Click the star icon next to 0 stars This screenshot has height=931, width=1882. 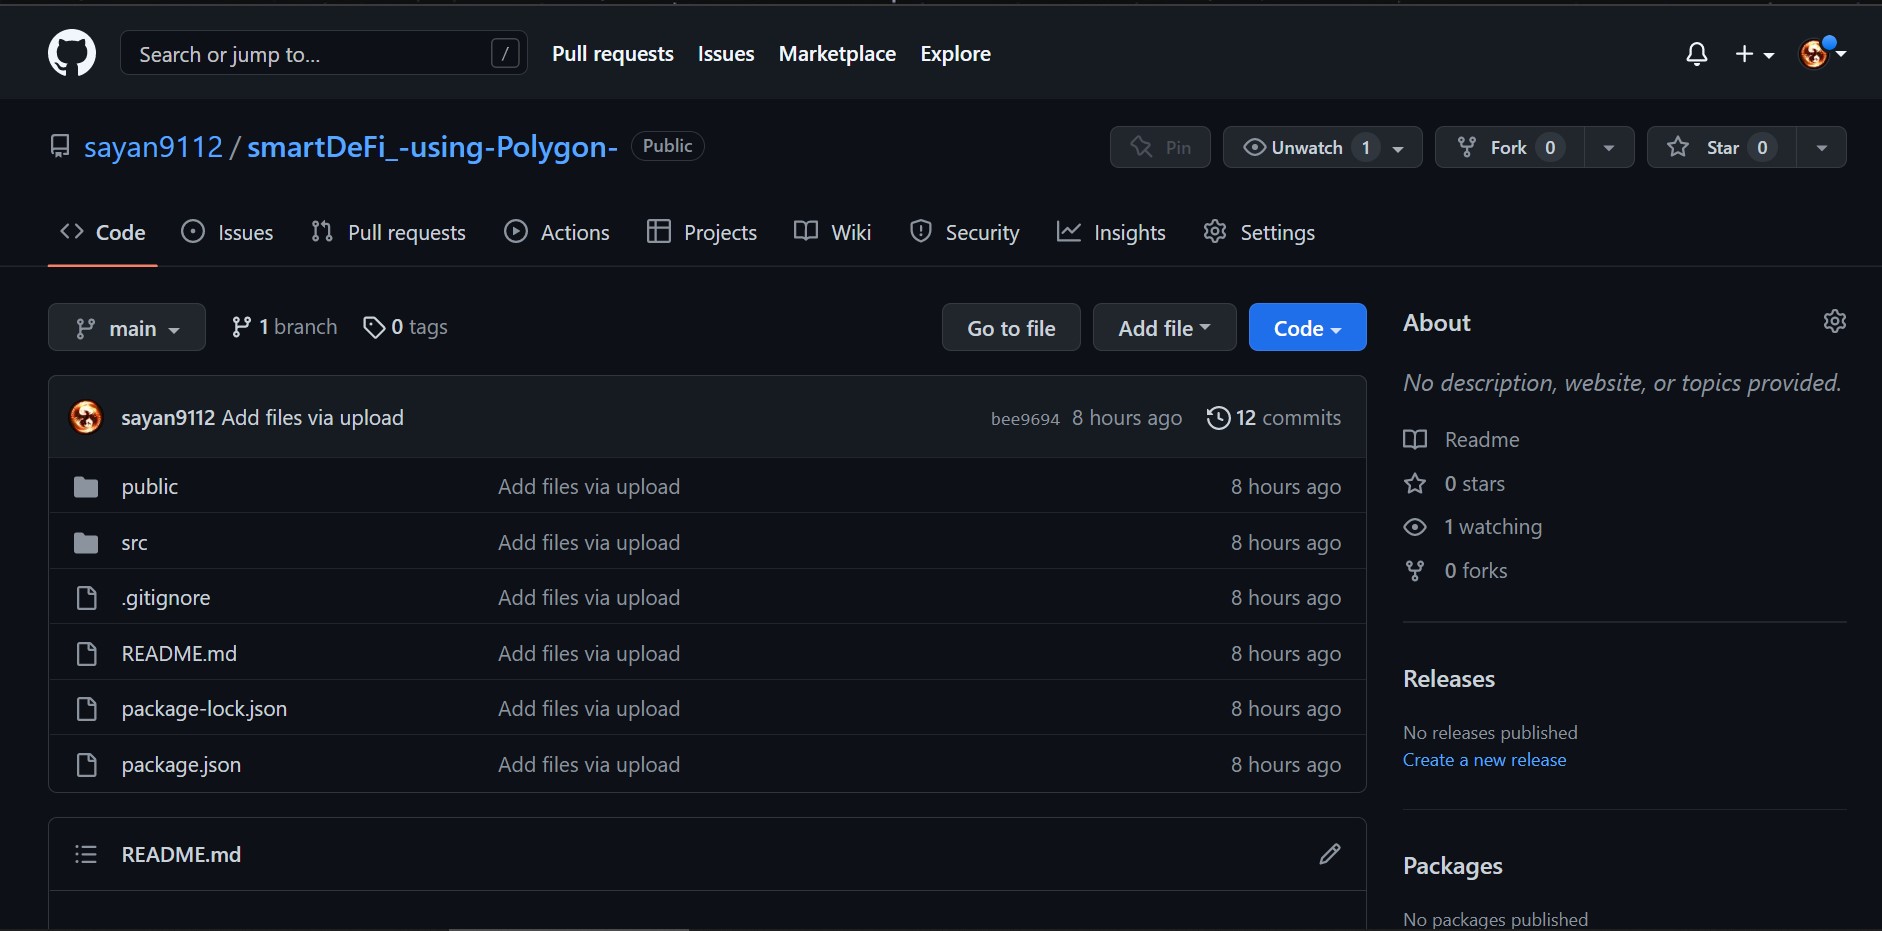pyautogui.click(x=1415, y=484)
